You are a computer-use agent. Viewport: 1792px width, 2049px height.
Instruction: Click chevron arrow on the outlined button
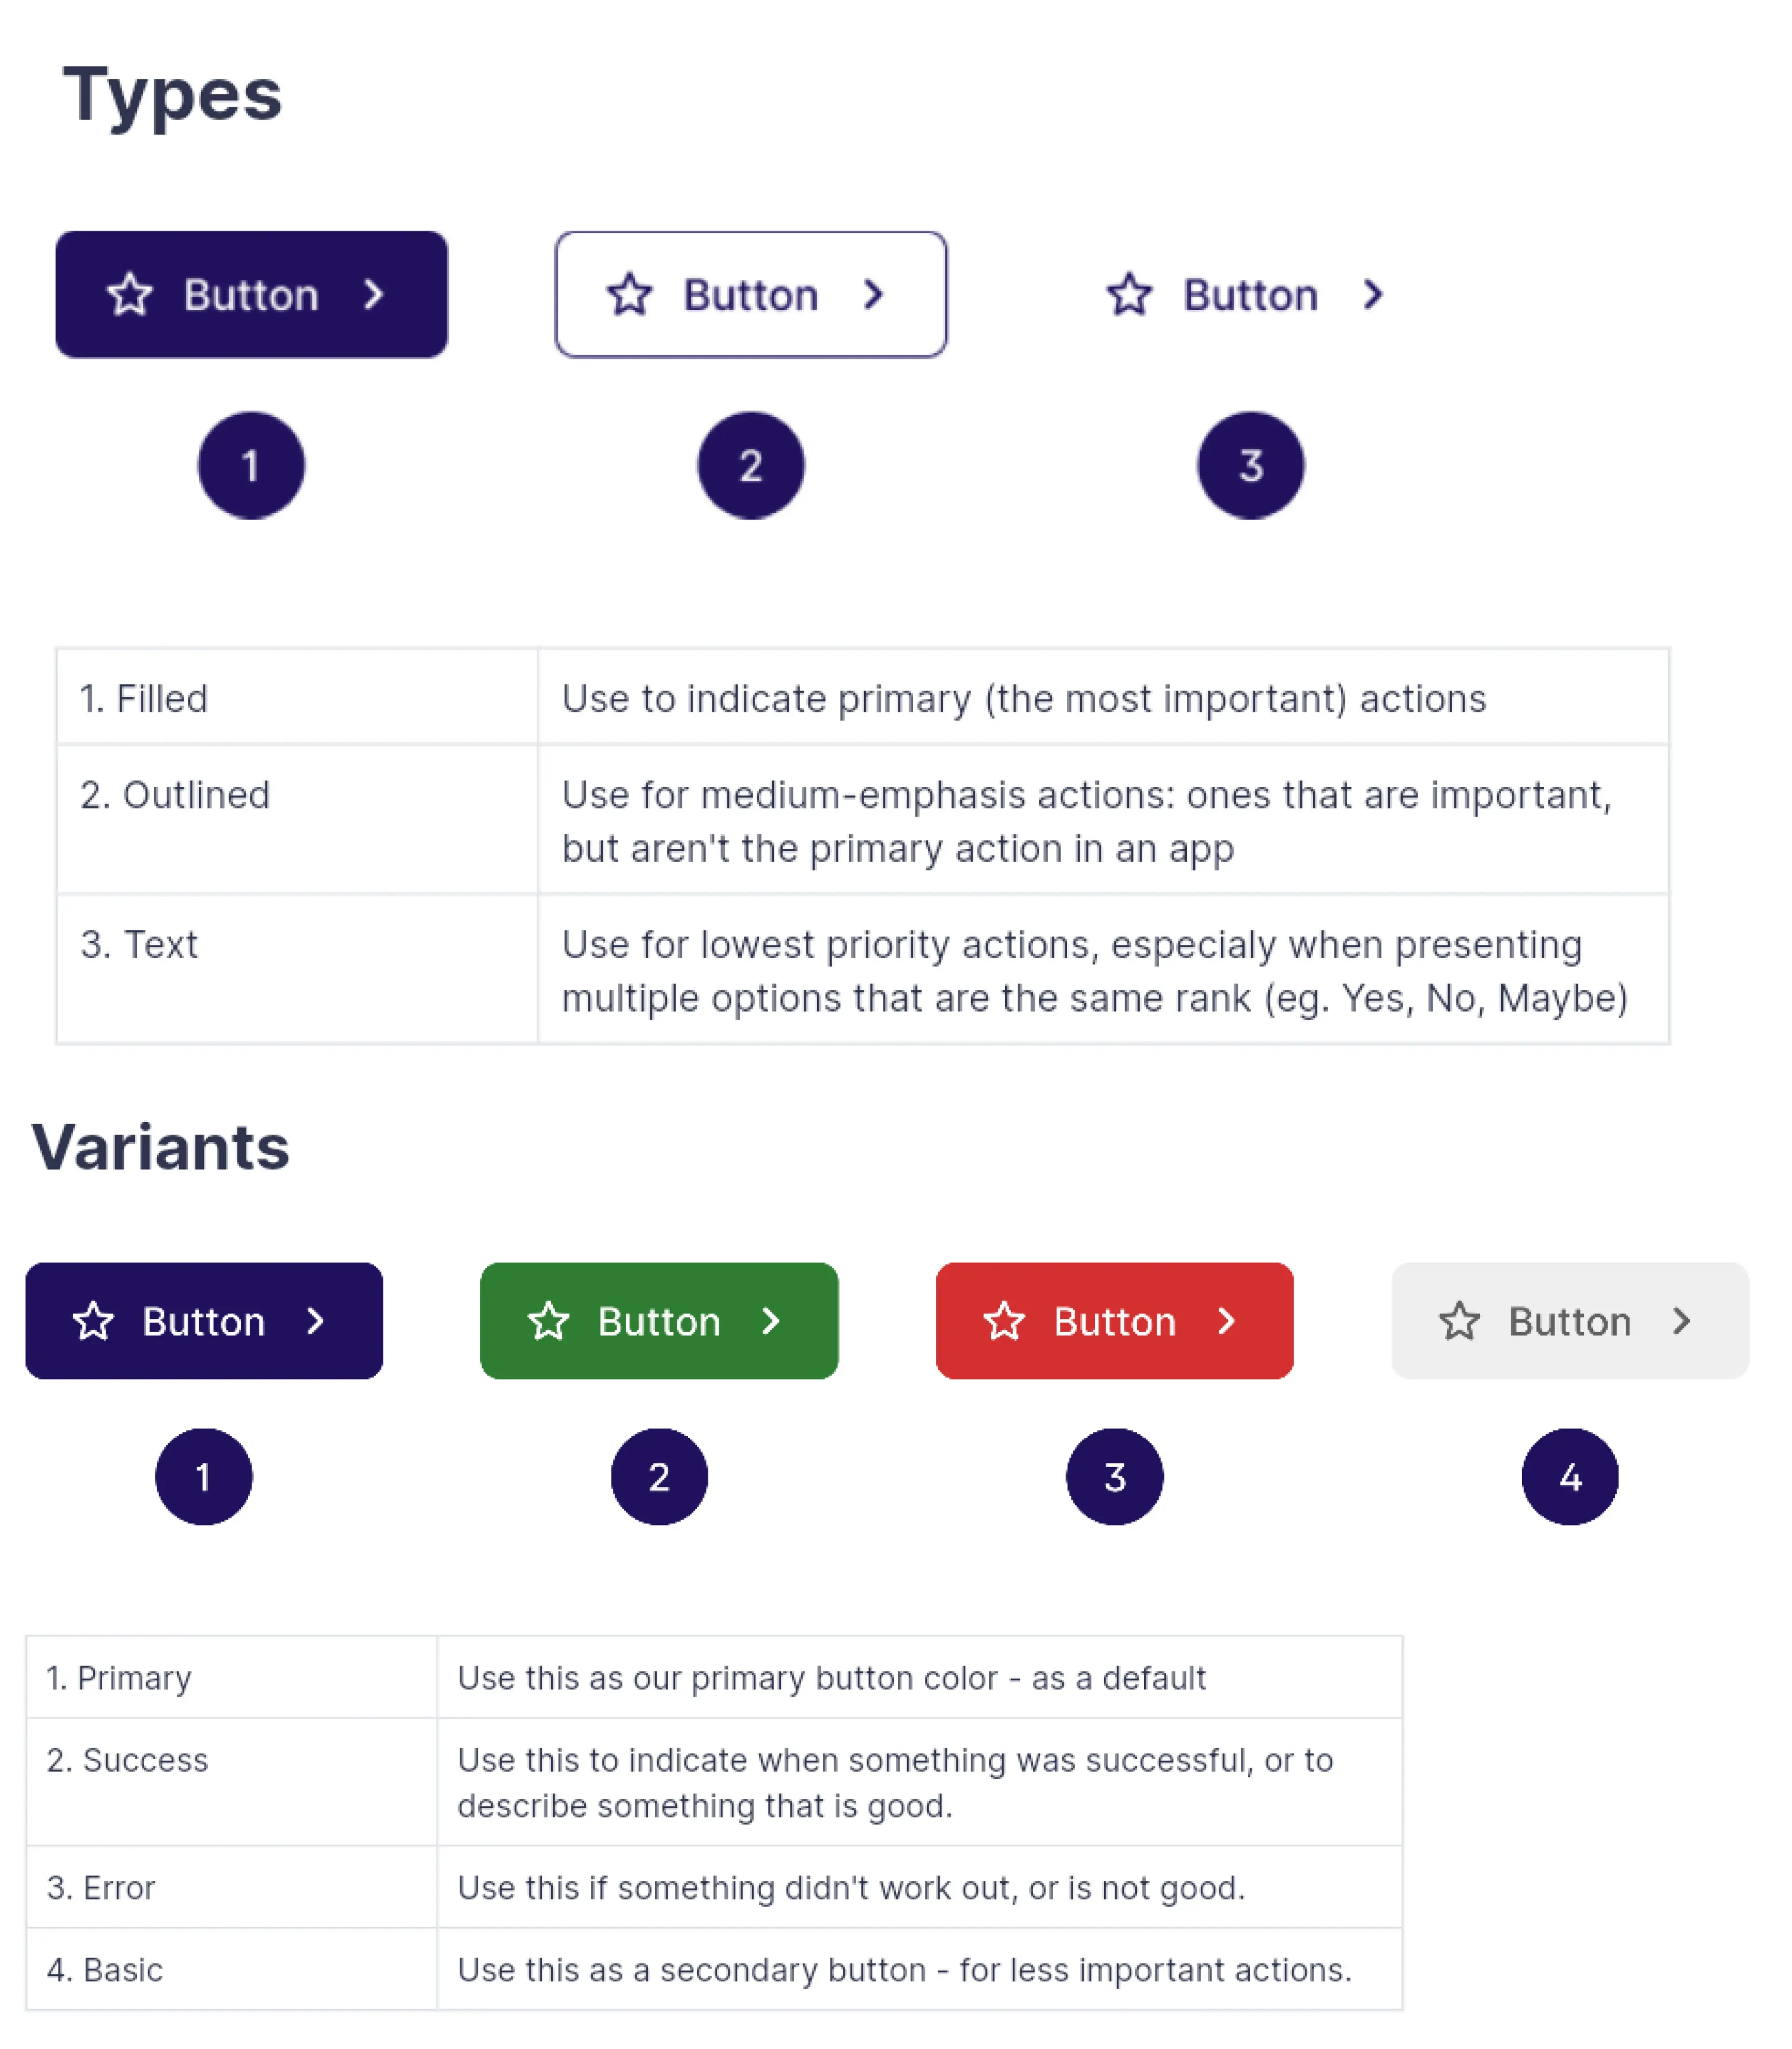click(874, 295)
